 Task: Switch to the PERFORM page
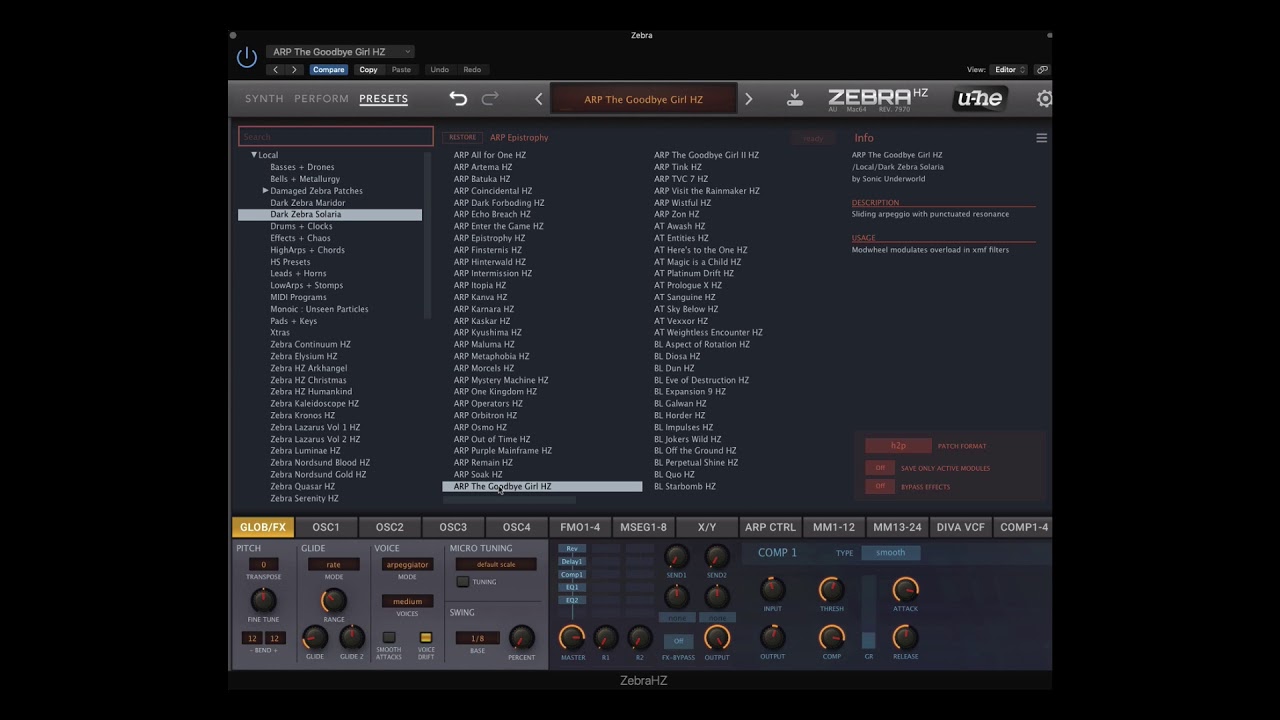click(321, 99)
